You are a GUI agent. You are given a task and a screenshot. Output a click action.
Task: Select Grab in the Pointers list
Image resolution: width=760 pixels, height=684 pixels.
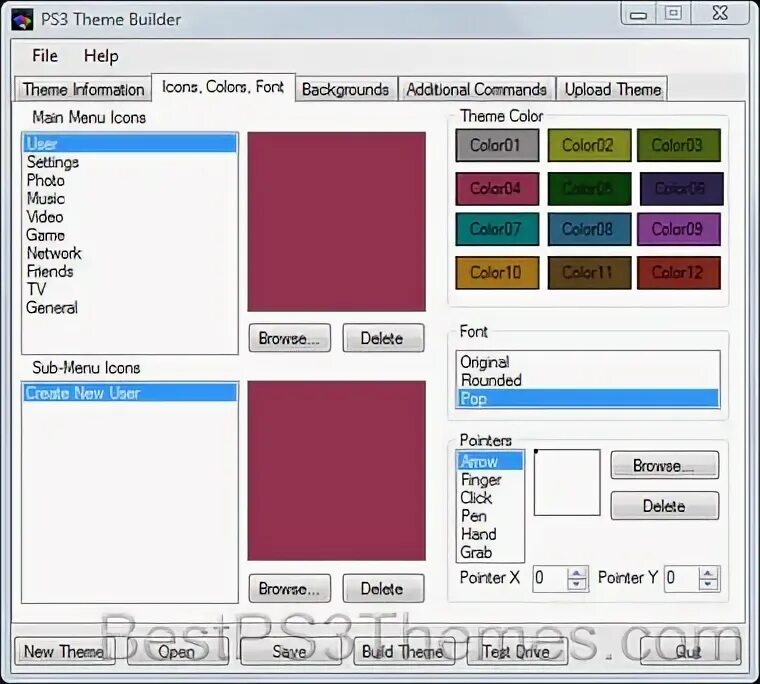[490, 552]
